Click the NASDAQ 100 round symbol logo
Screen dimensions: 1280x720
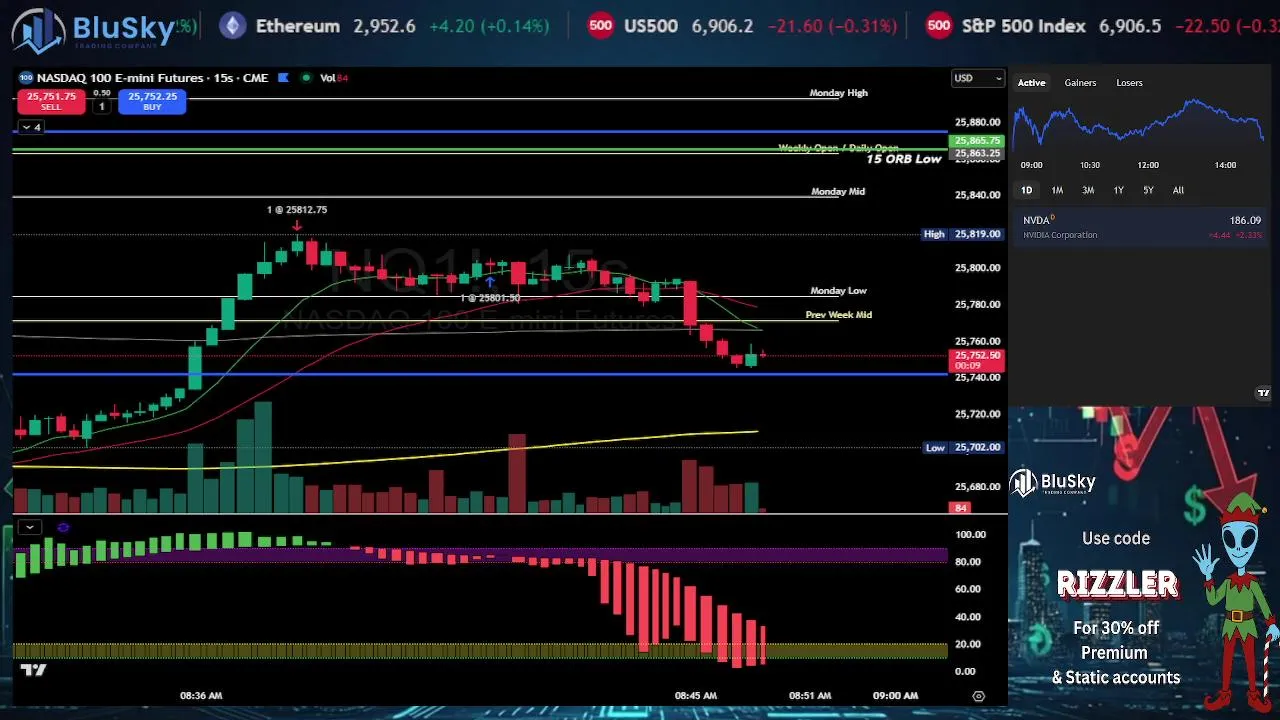pos(25,77)
